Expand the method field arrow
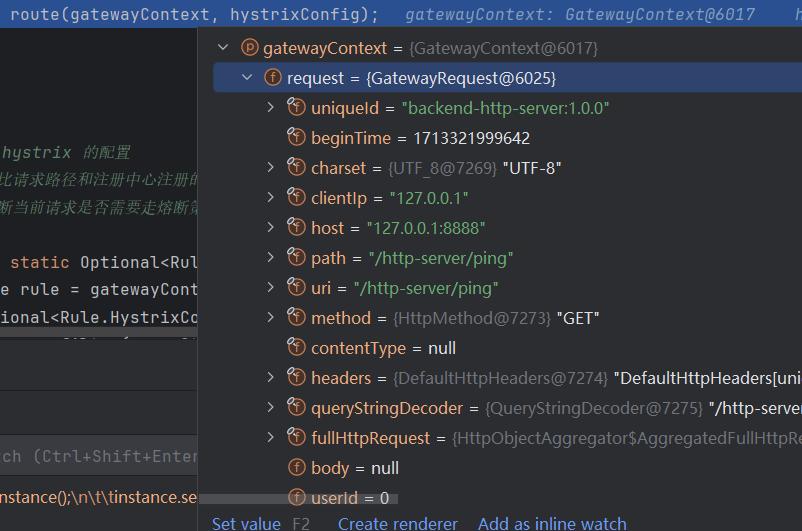This screenshot has height=531, width=802. point(270,318)
